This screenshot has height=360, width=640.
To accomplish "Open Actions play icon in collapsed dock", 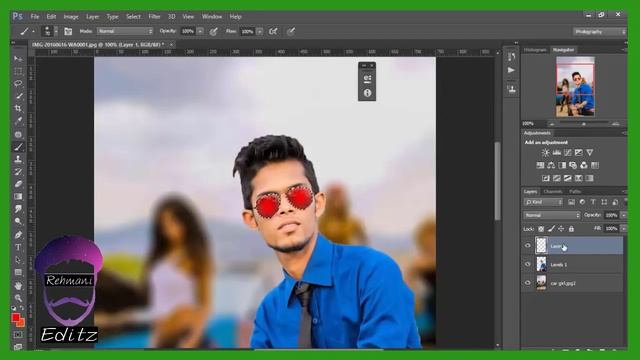I will point(511,70).
